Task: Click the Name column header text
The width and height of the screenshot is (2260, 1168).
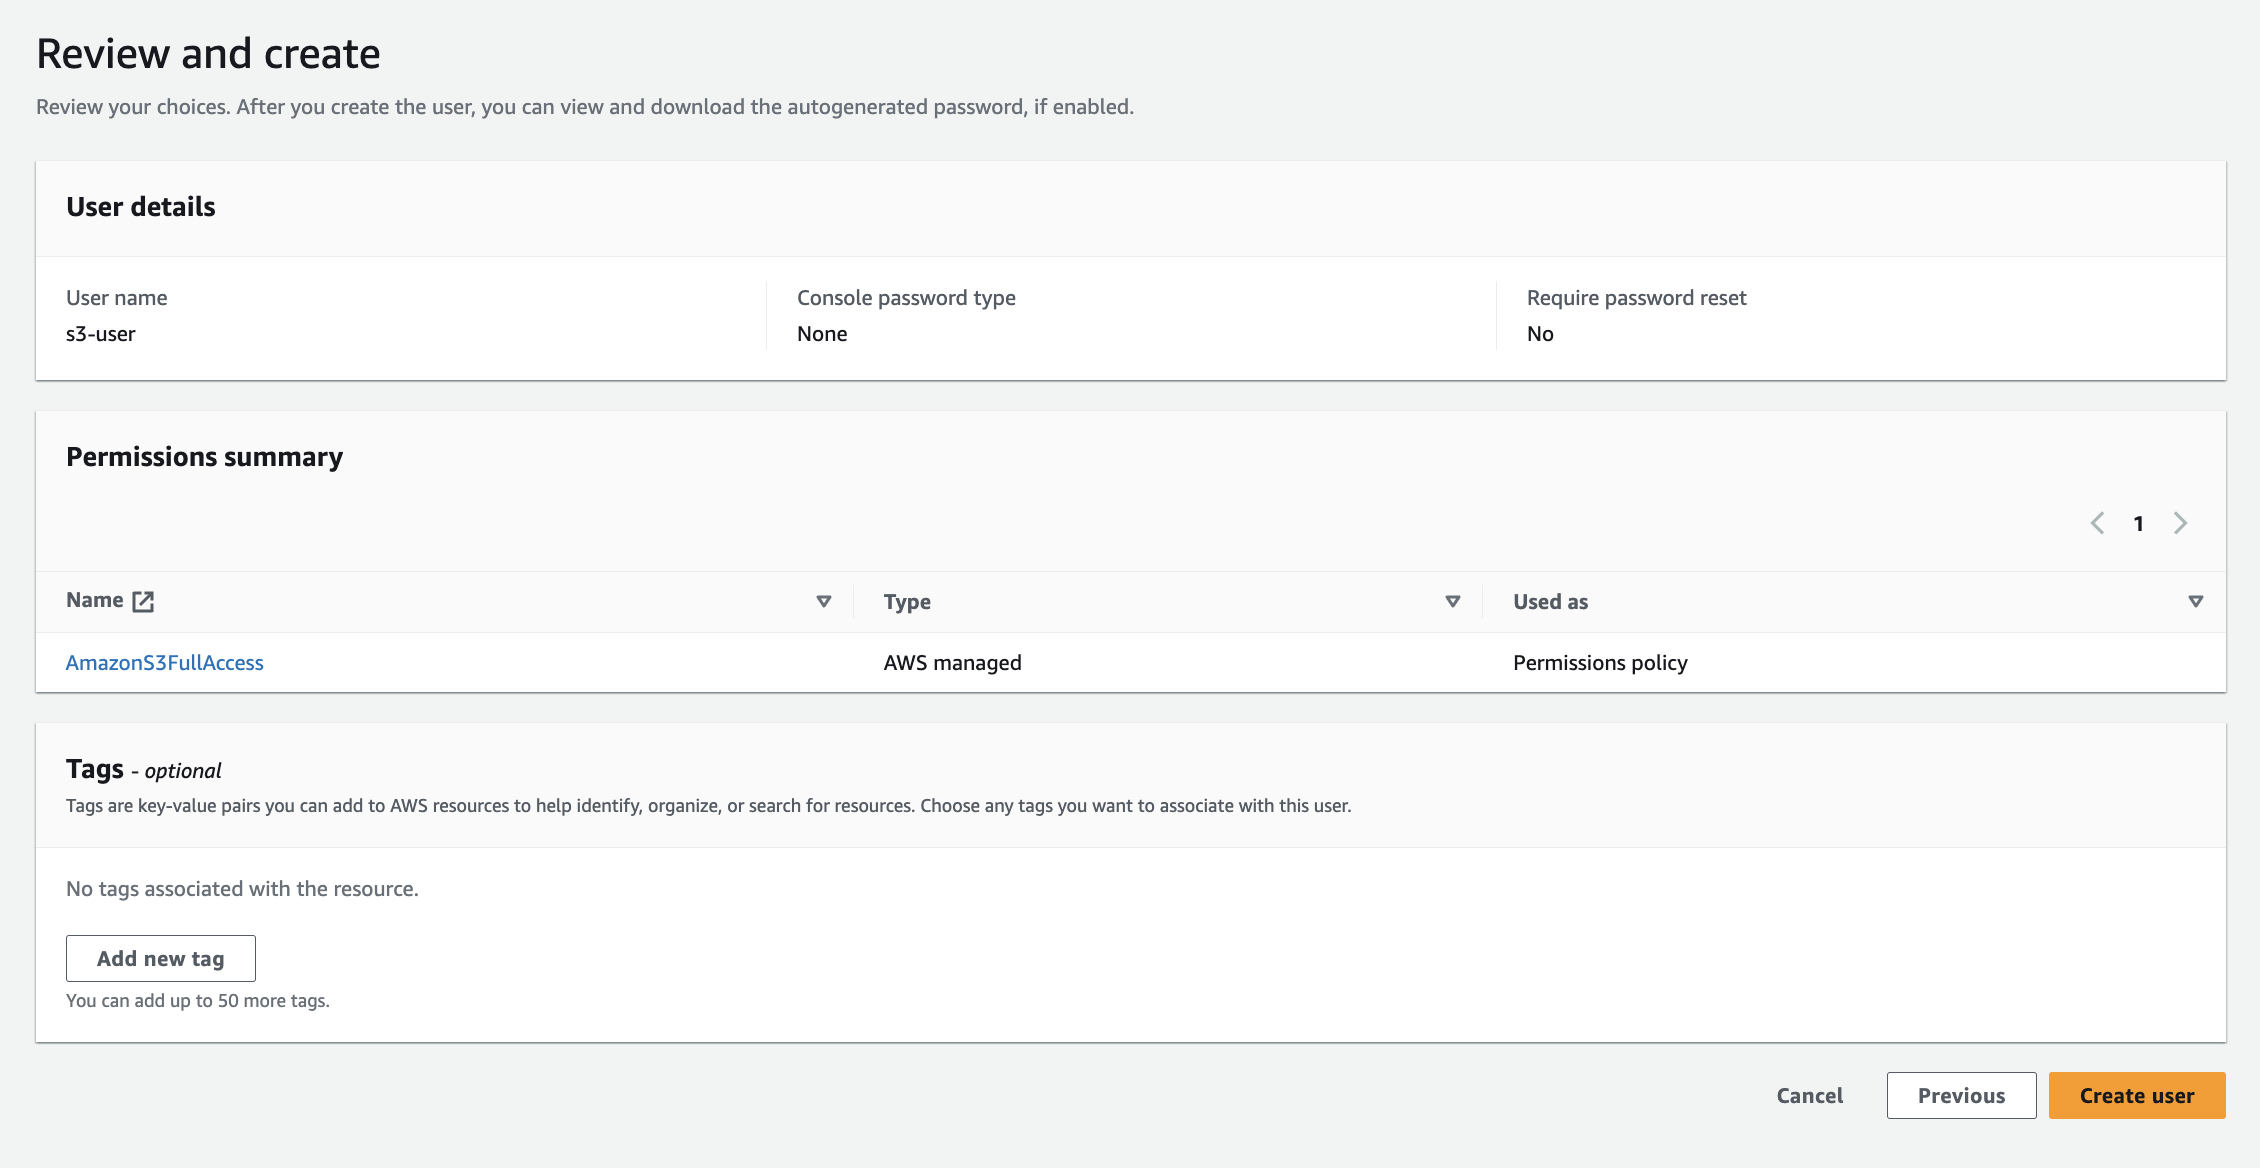Action: [95, 600]
